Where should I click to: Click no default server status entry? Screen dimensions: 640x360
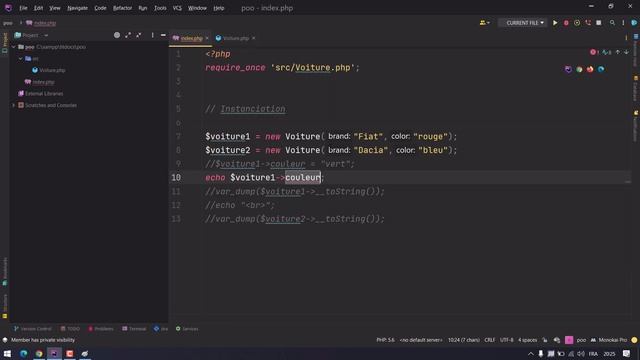420,340
